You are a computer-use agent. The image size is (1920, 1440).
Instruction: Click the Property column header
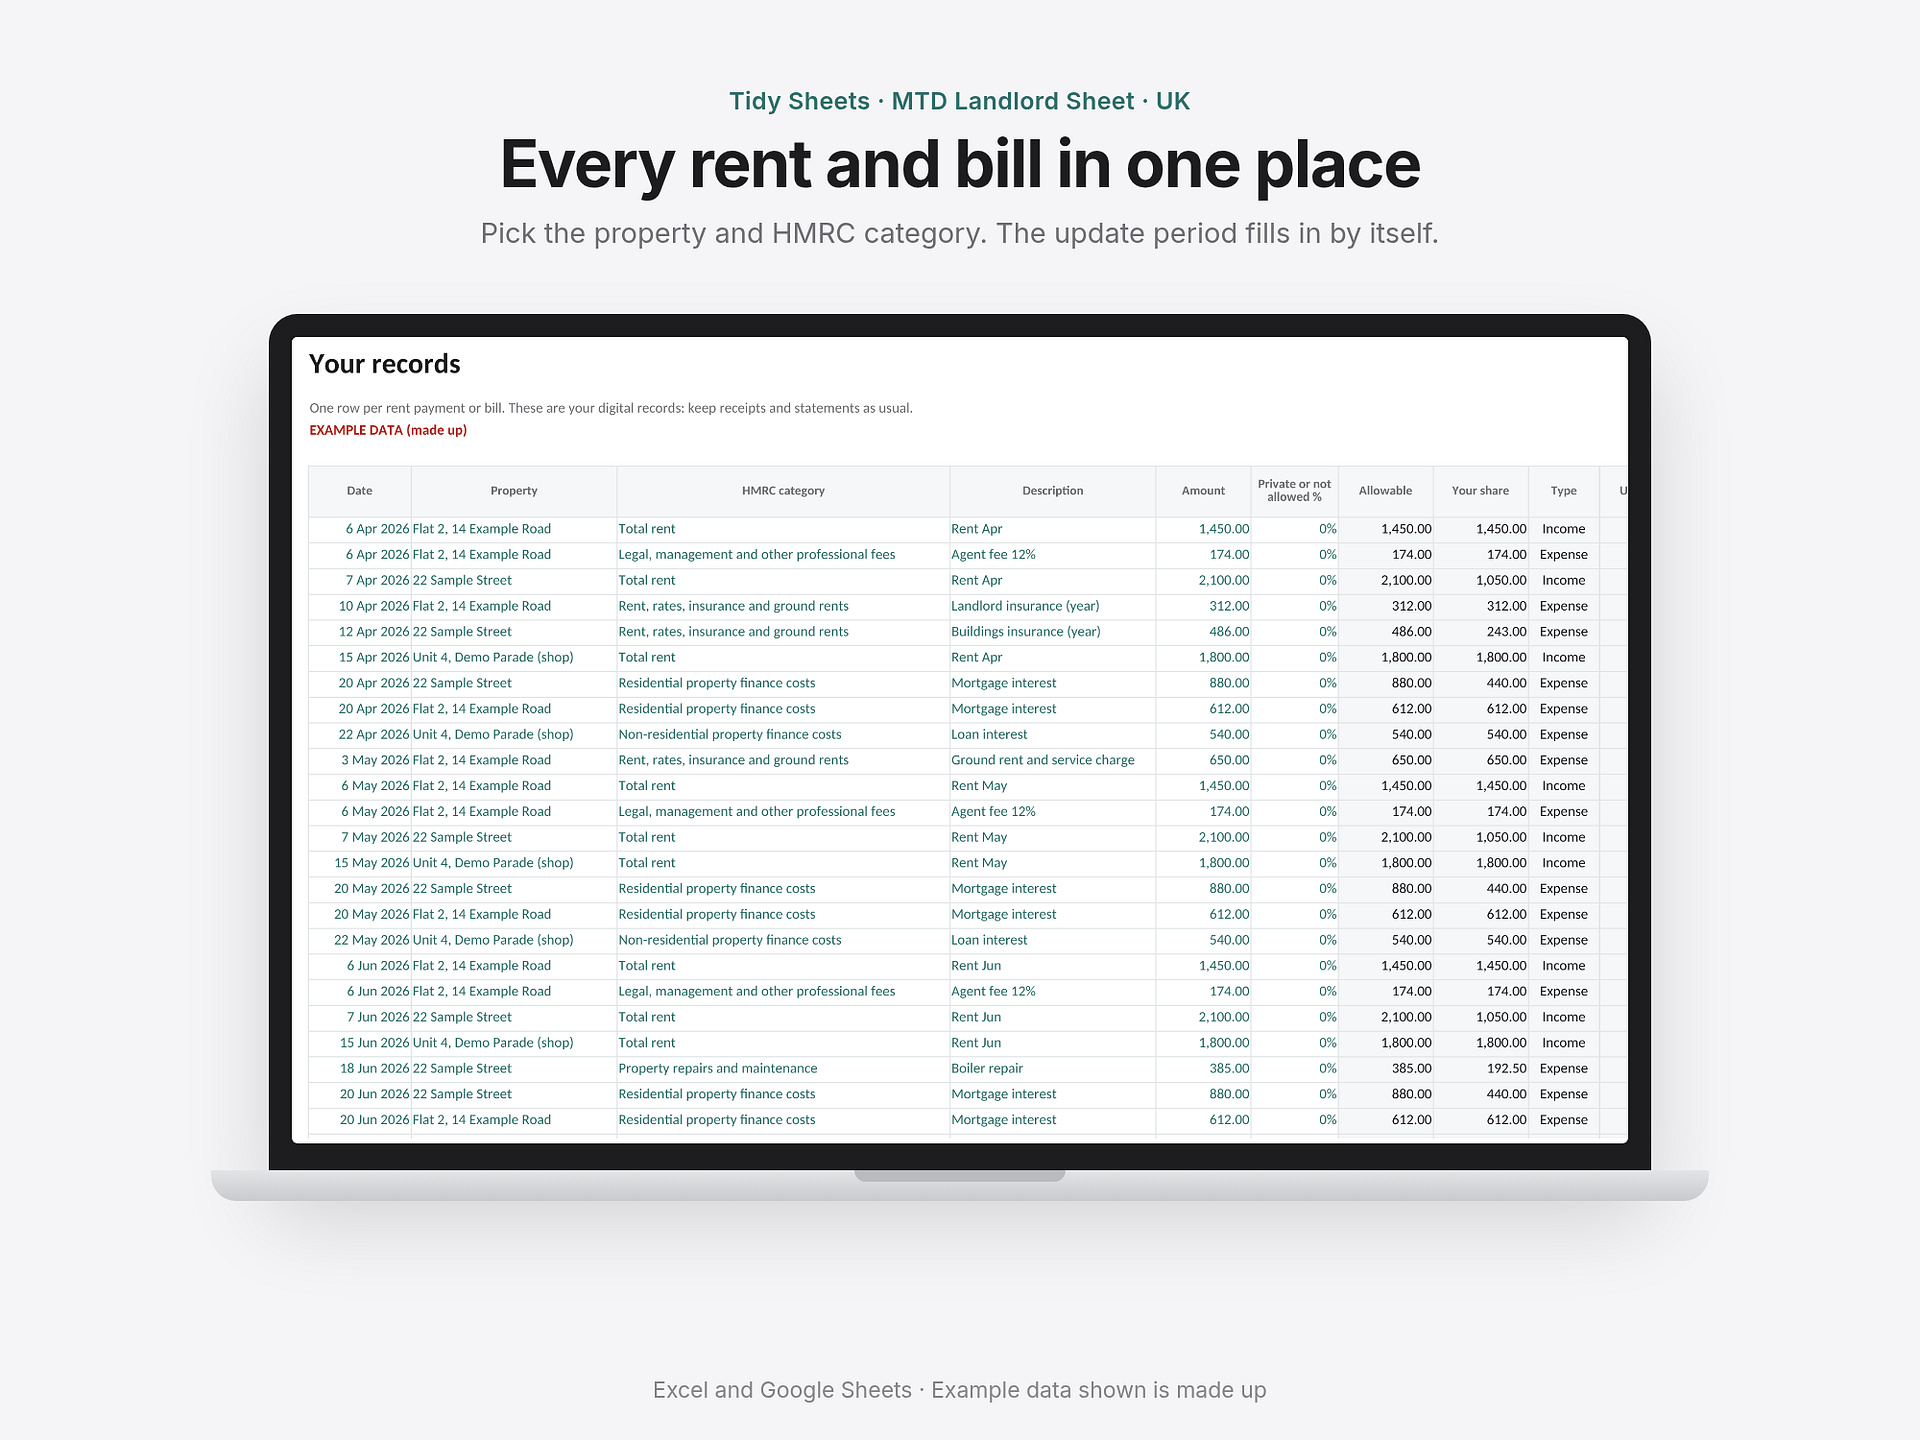(514, 491)
